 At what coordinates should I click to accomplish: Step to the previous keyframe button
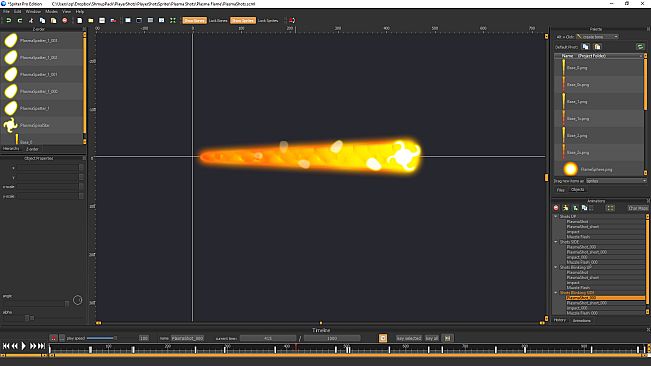tap(15, 346)
